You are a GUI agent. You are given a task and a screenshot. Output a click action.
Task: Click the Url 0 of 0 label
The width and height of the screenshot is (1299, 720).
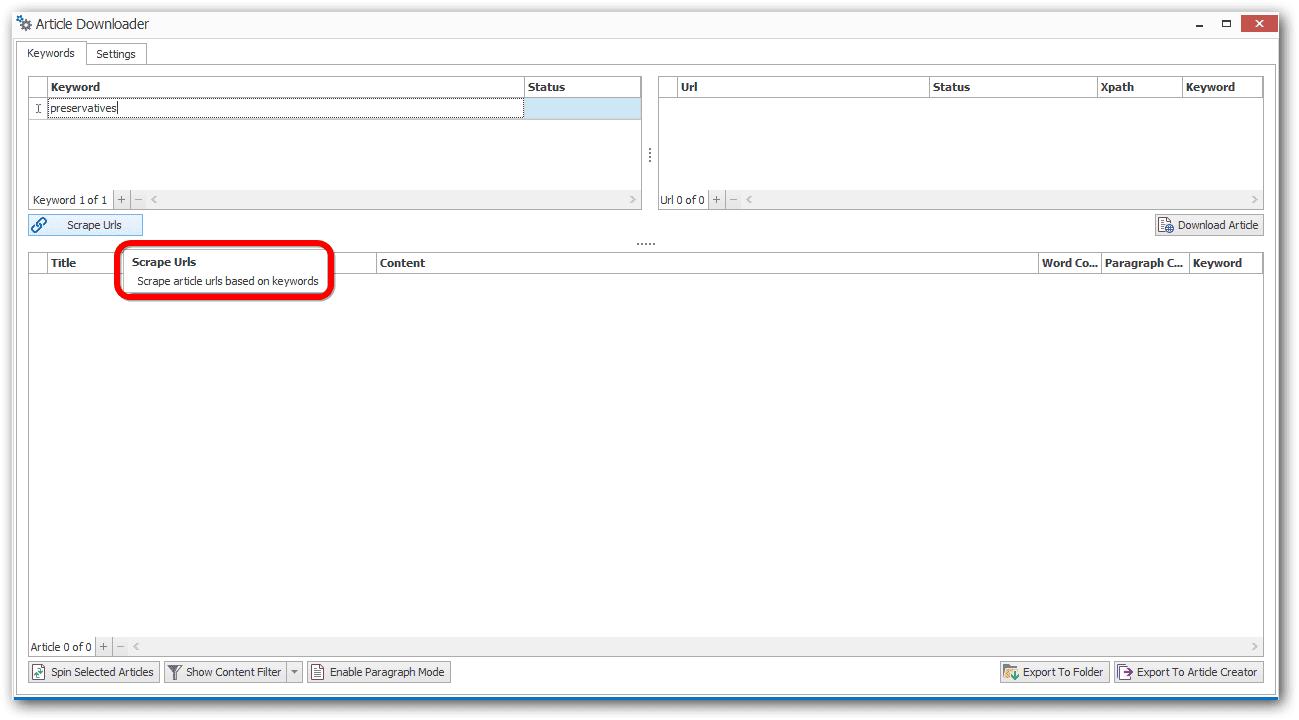682,200
